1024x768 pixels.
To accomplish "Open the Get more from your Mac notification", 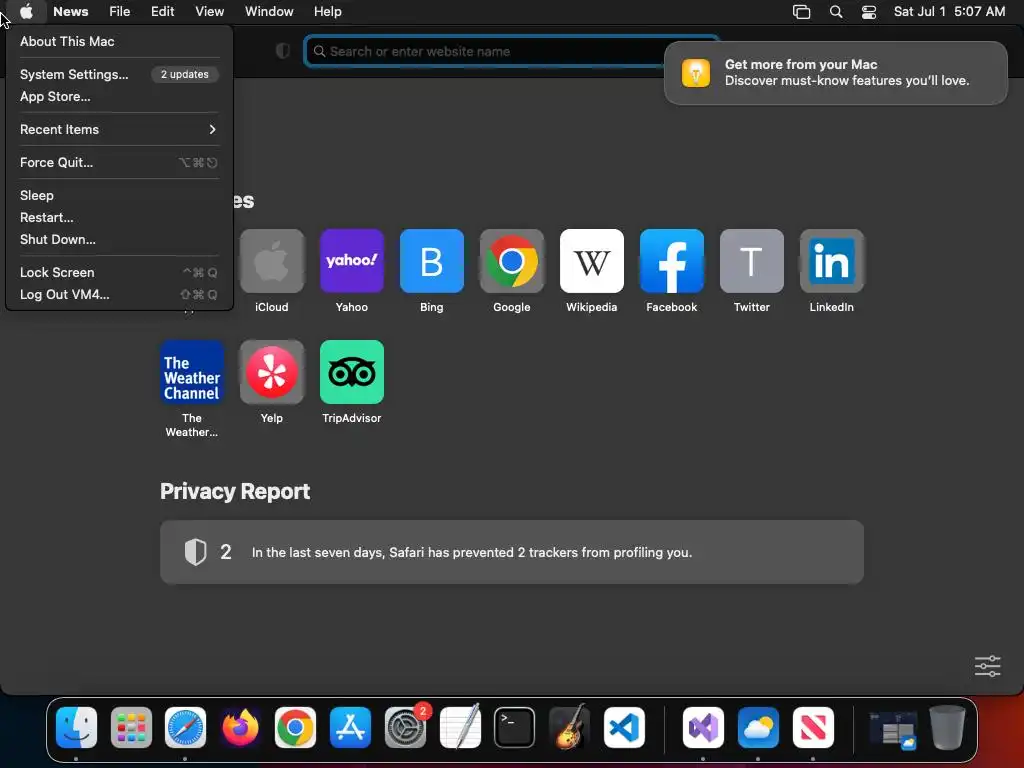I will coord(836,72).
